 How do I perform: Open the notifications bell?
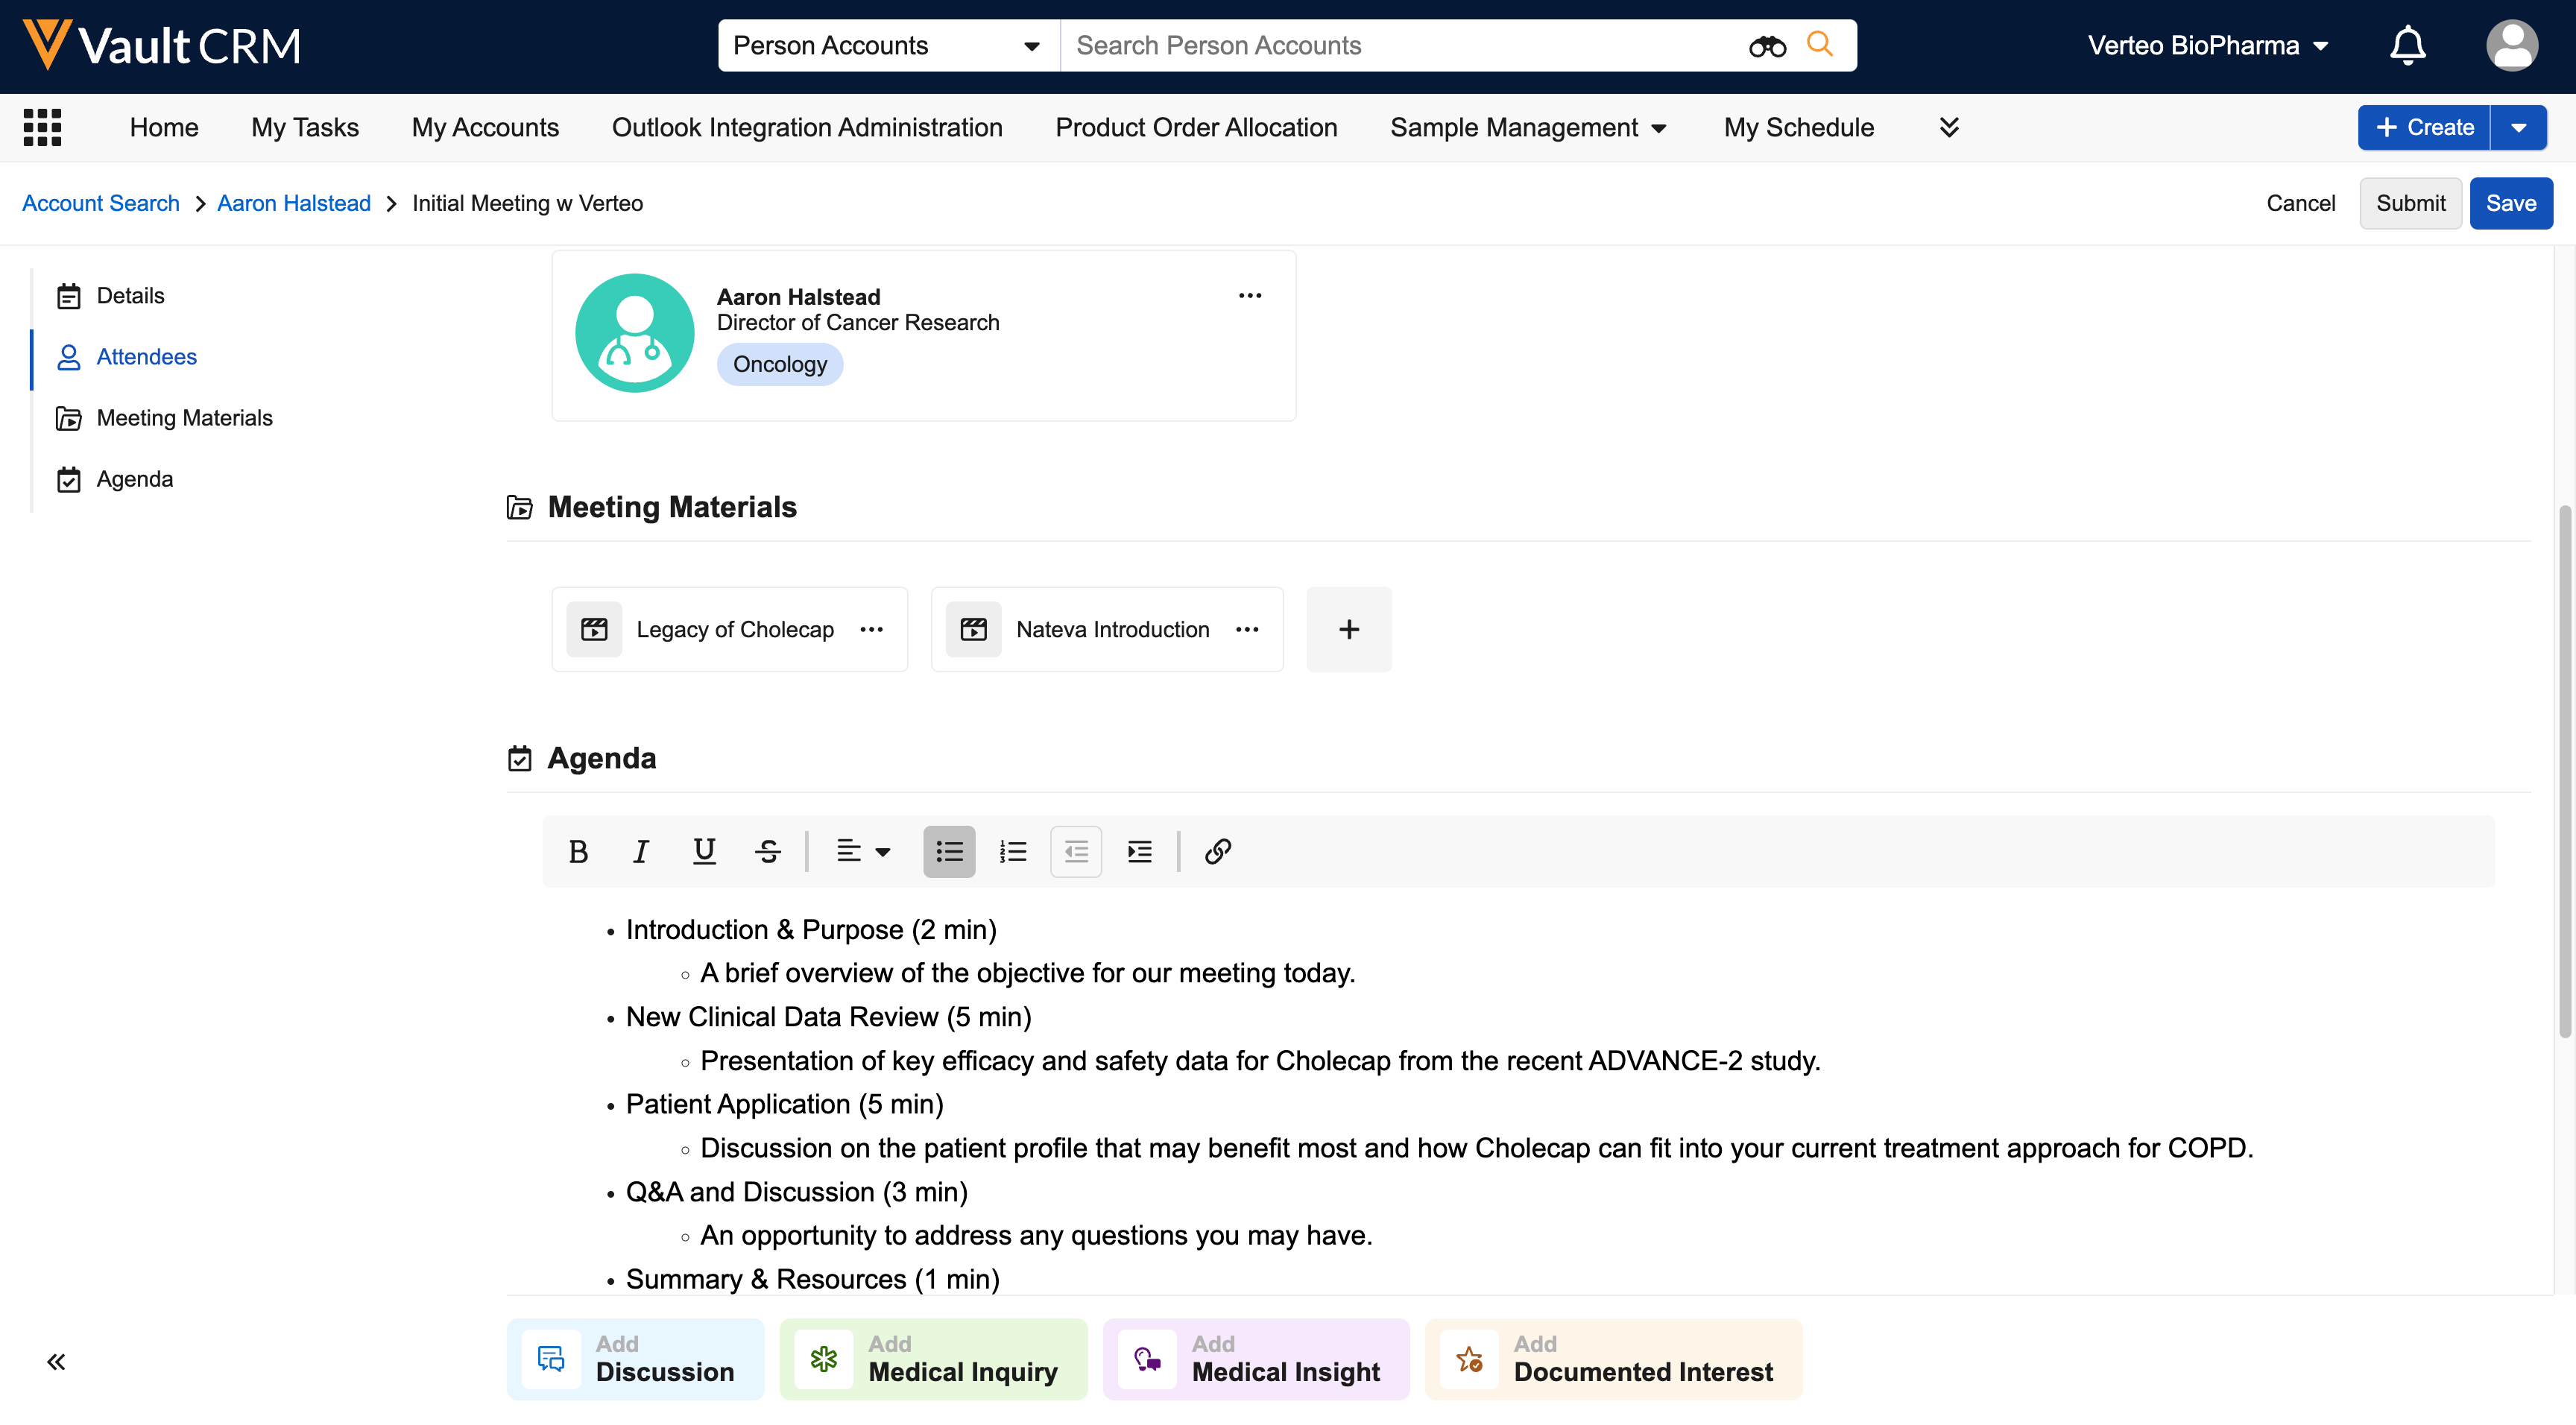click(2407, 46)
